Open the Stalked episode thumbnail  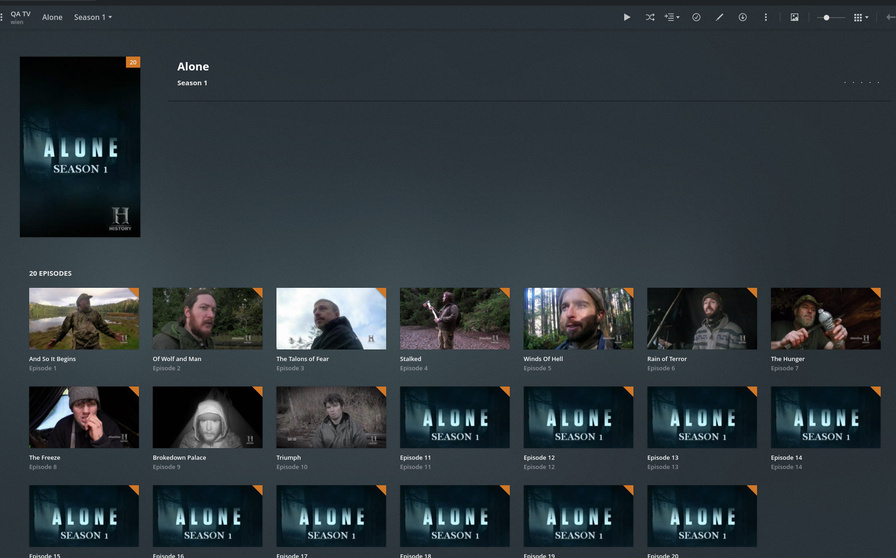click(455, 318)
